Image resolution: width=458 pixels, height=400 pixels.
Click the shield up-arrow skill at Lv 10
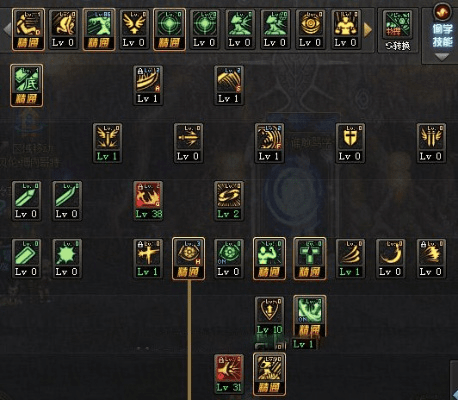click(x=269, y=316)
